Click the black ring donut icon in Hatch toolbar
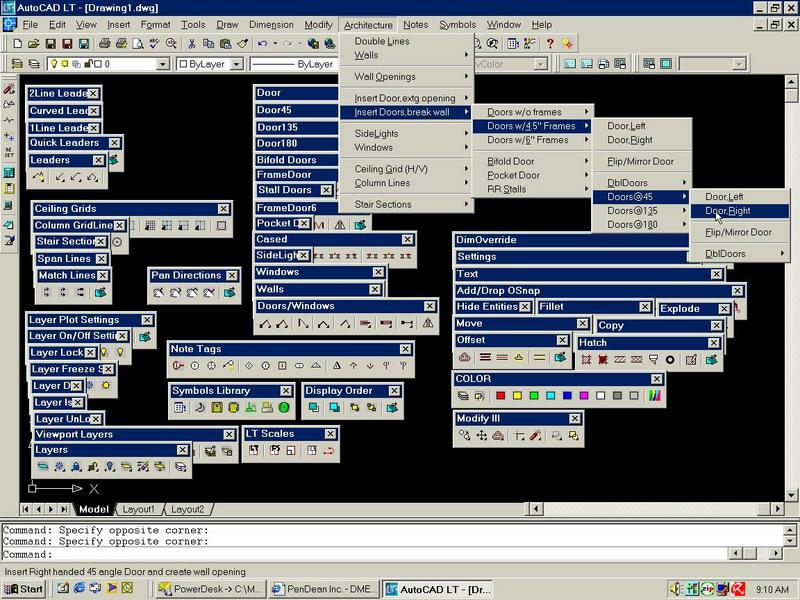 click(x=670, y=360)
